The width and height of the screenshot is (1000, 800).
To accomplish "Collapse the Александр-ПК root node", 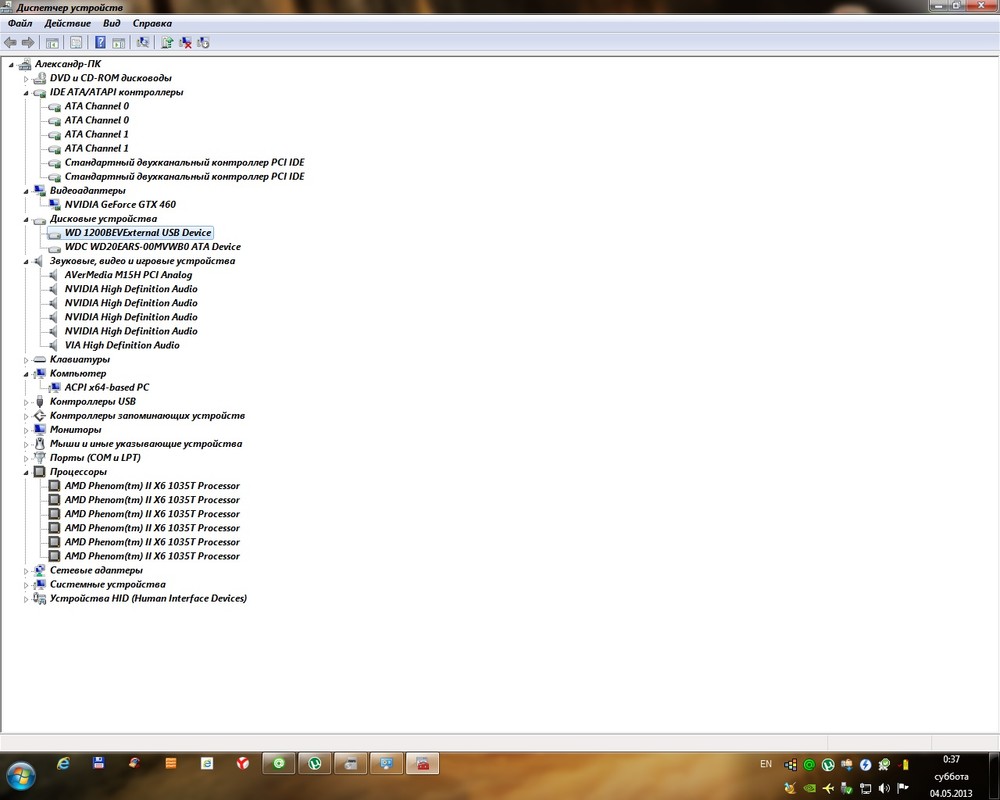I will point(11,64).
